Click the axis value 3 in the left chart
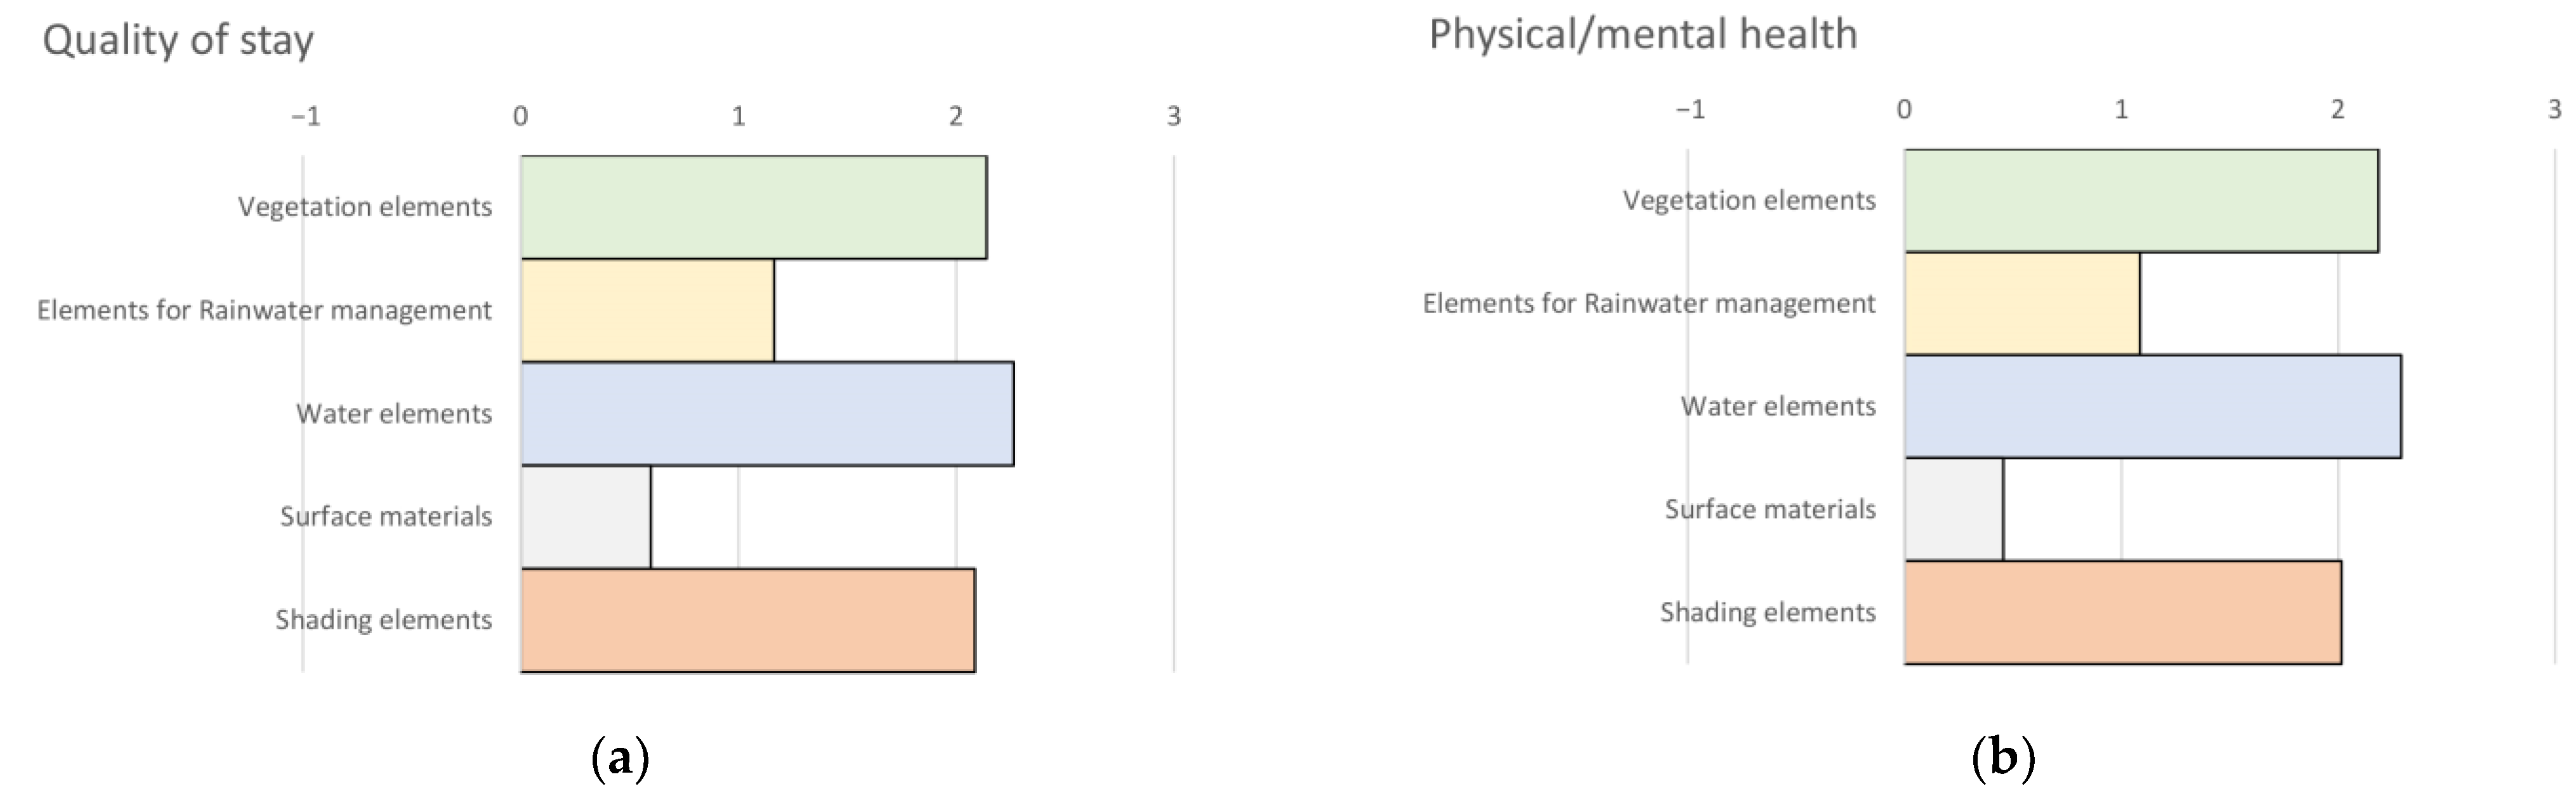 tap(1173, 117)
